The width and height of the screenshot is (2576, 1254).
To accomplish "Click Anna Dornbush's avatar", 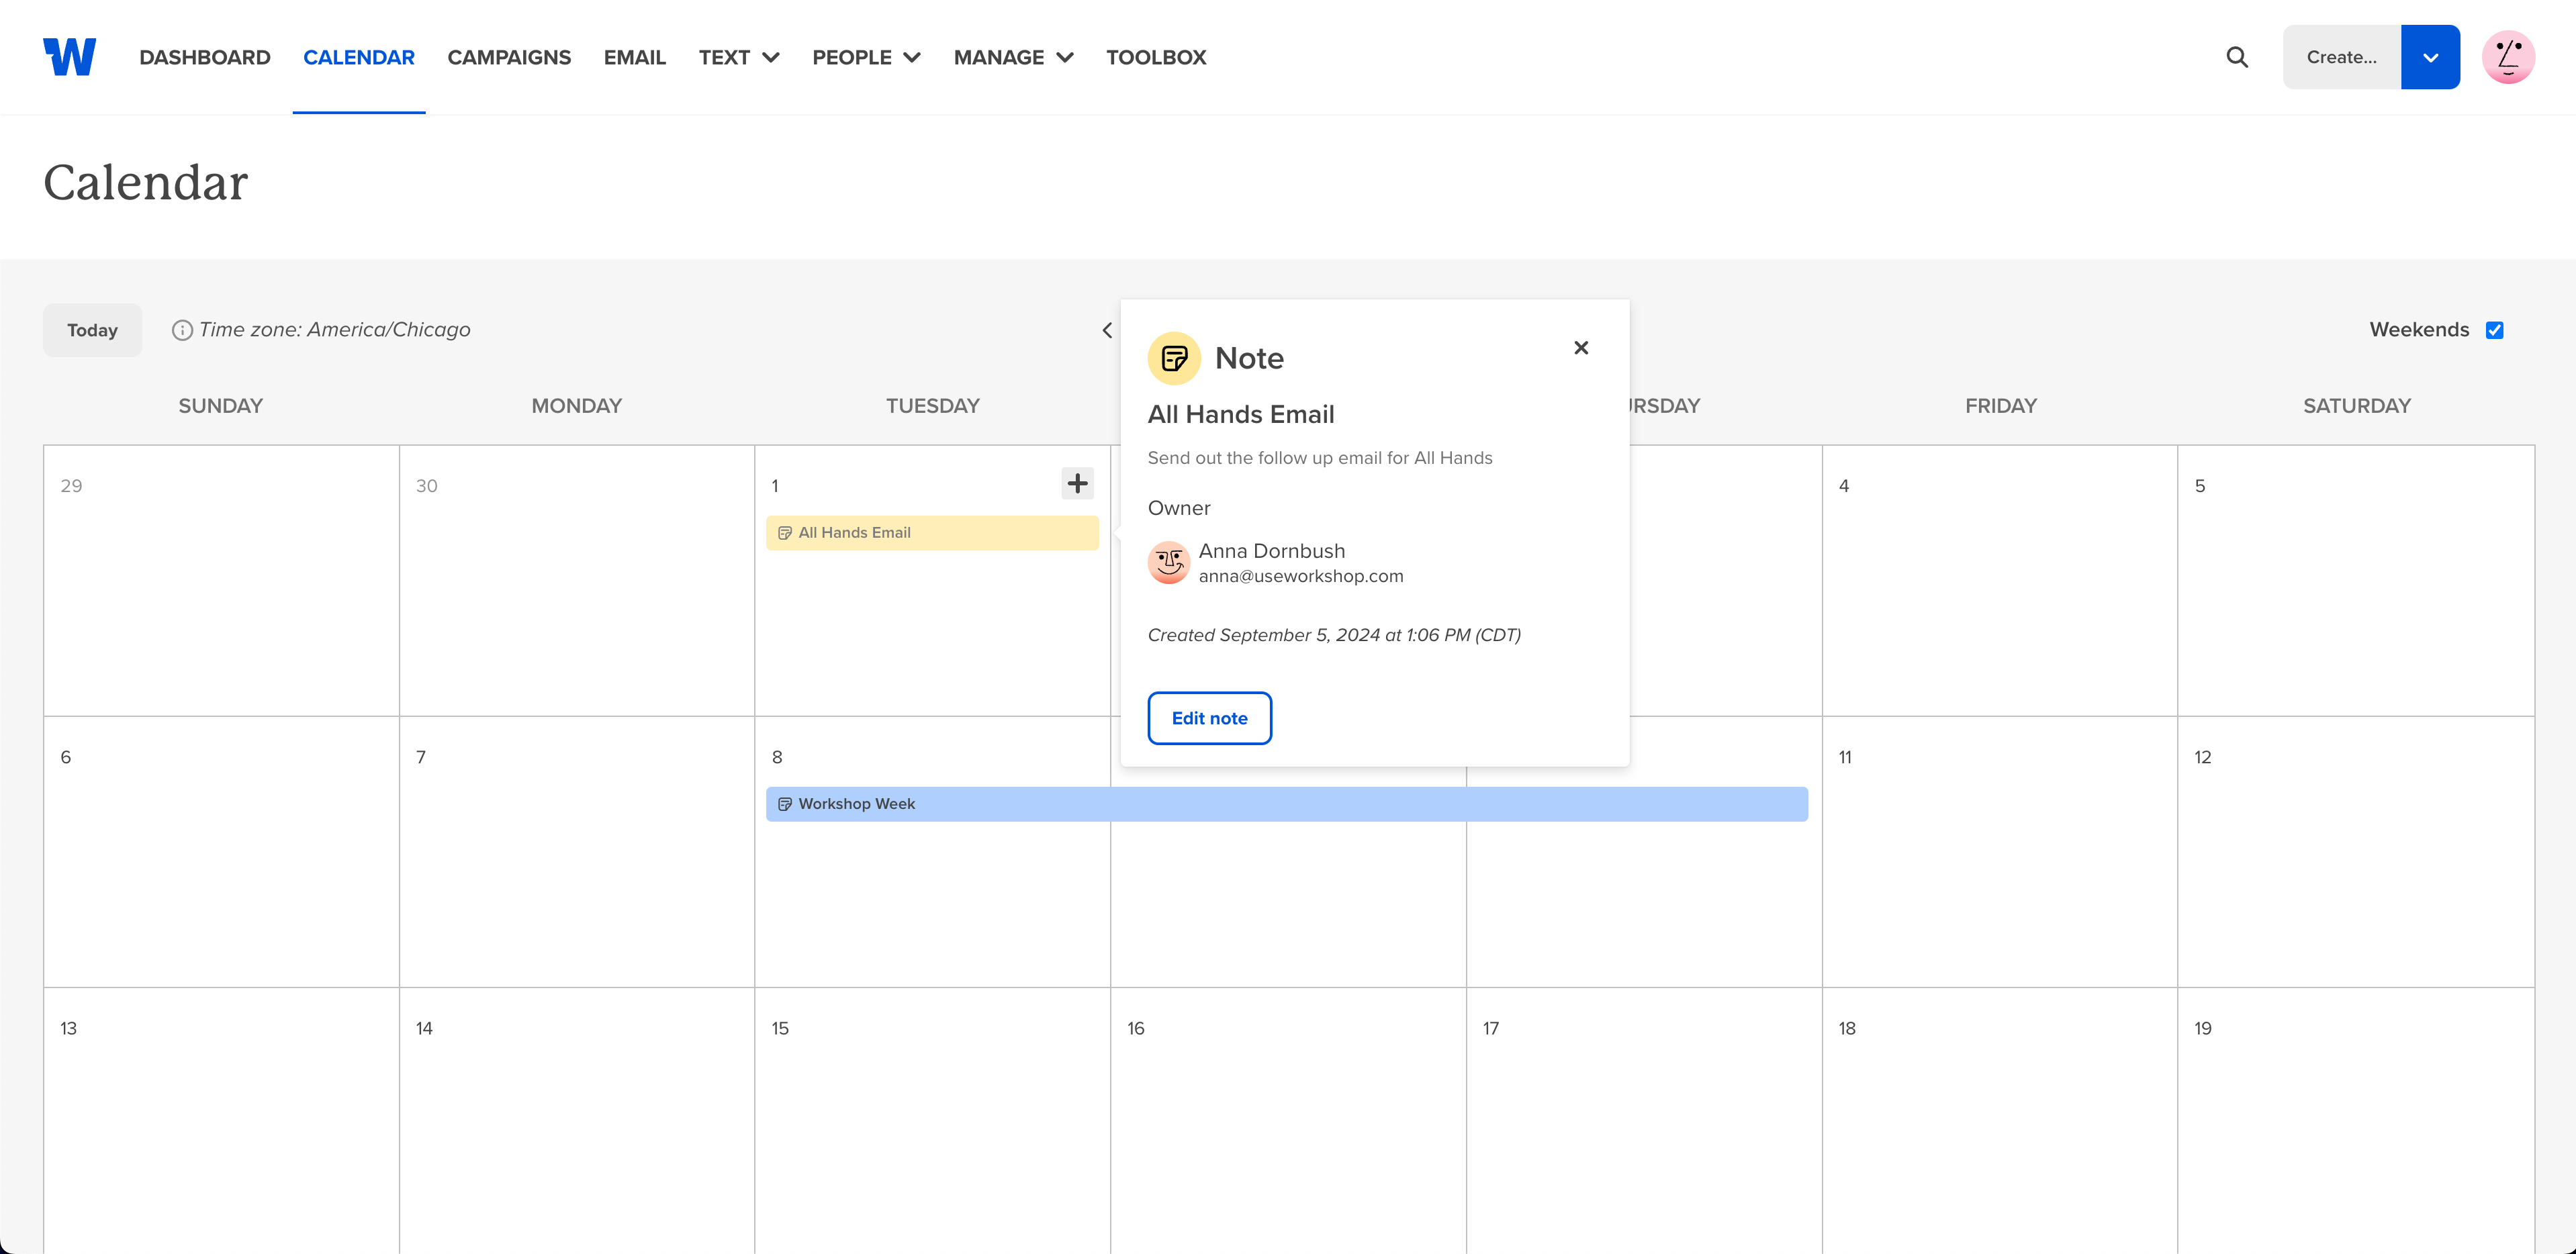I will tap(1168, 562).
